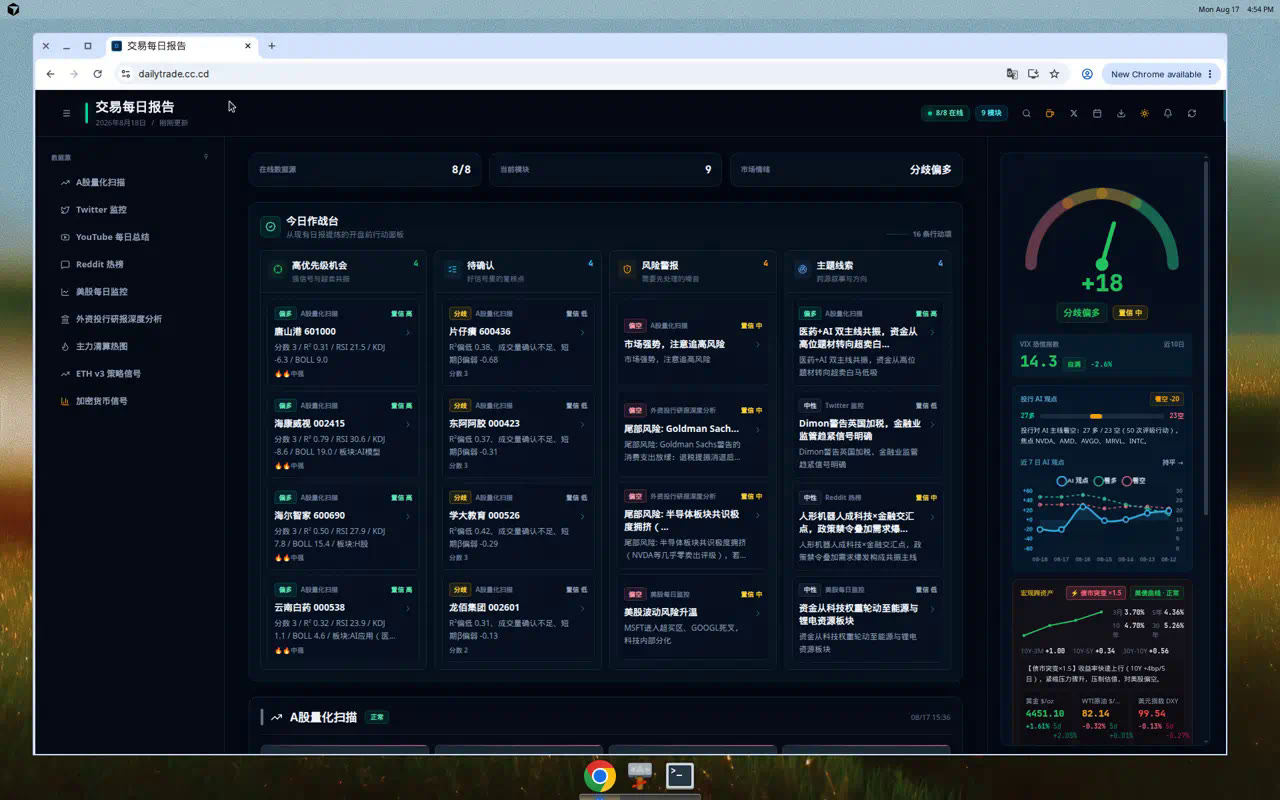Click the New Chrome available button
Image resolution: width=1280 pixels, height=800 pixels.
click(x=1162, y=74)
